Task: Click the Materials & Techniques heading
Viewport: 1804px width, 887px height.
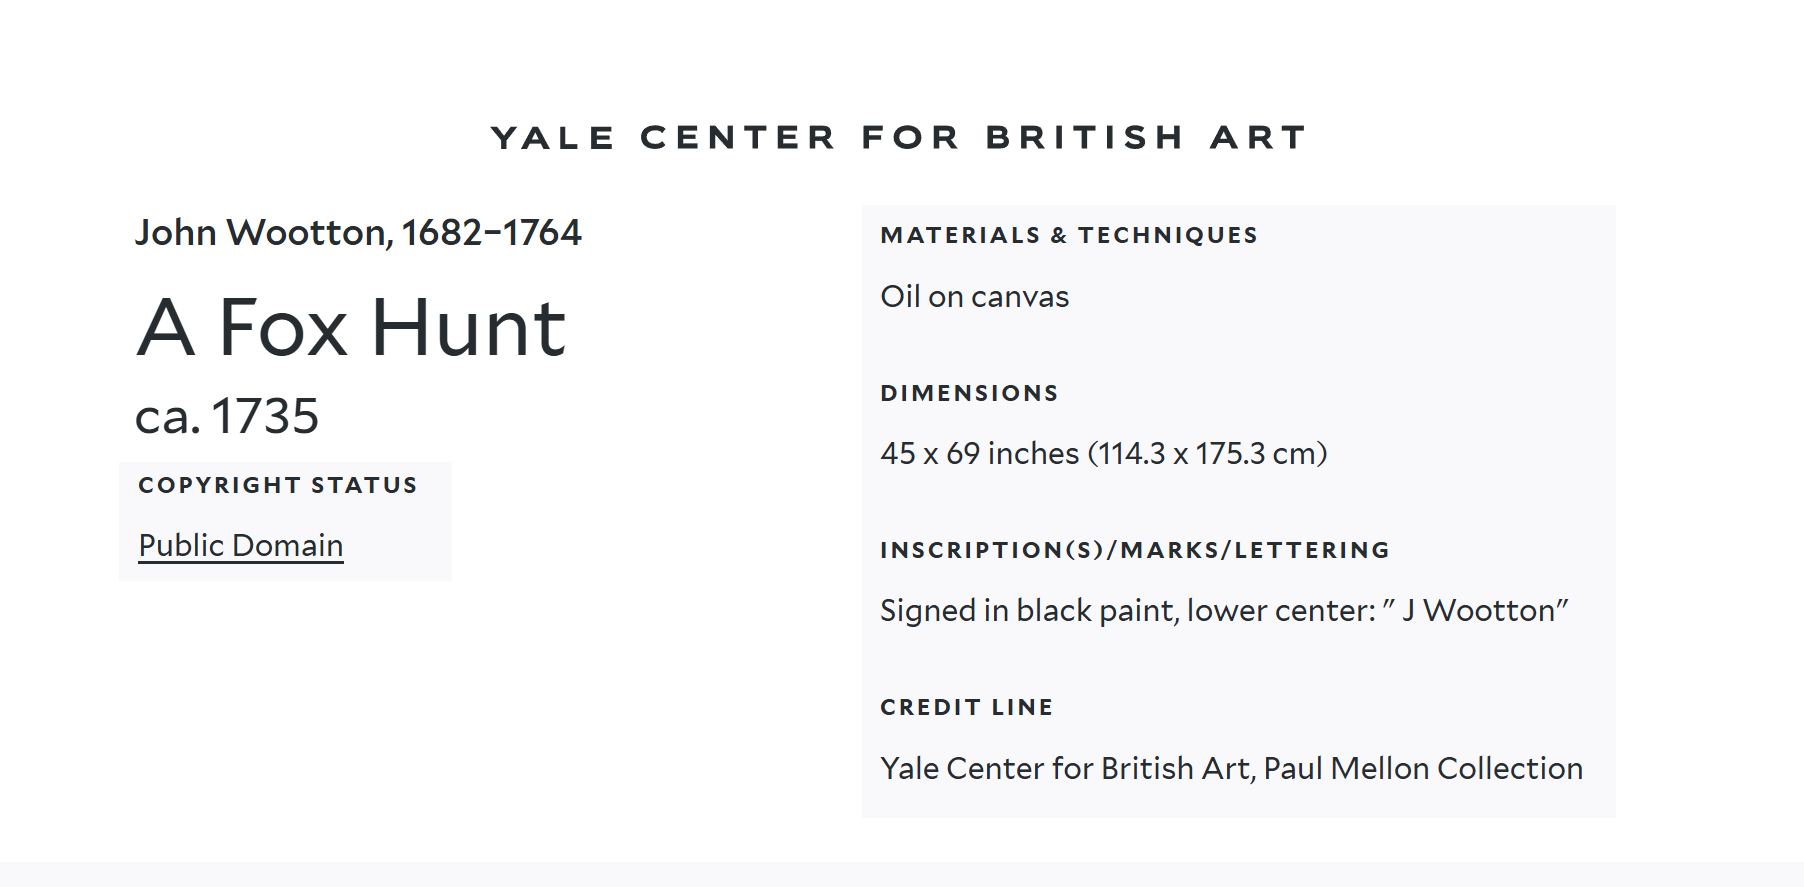Action: coord(1069,235)
